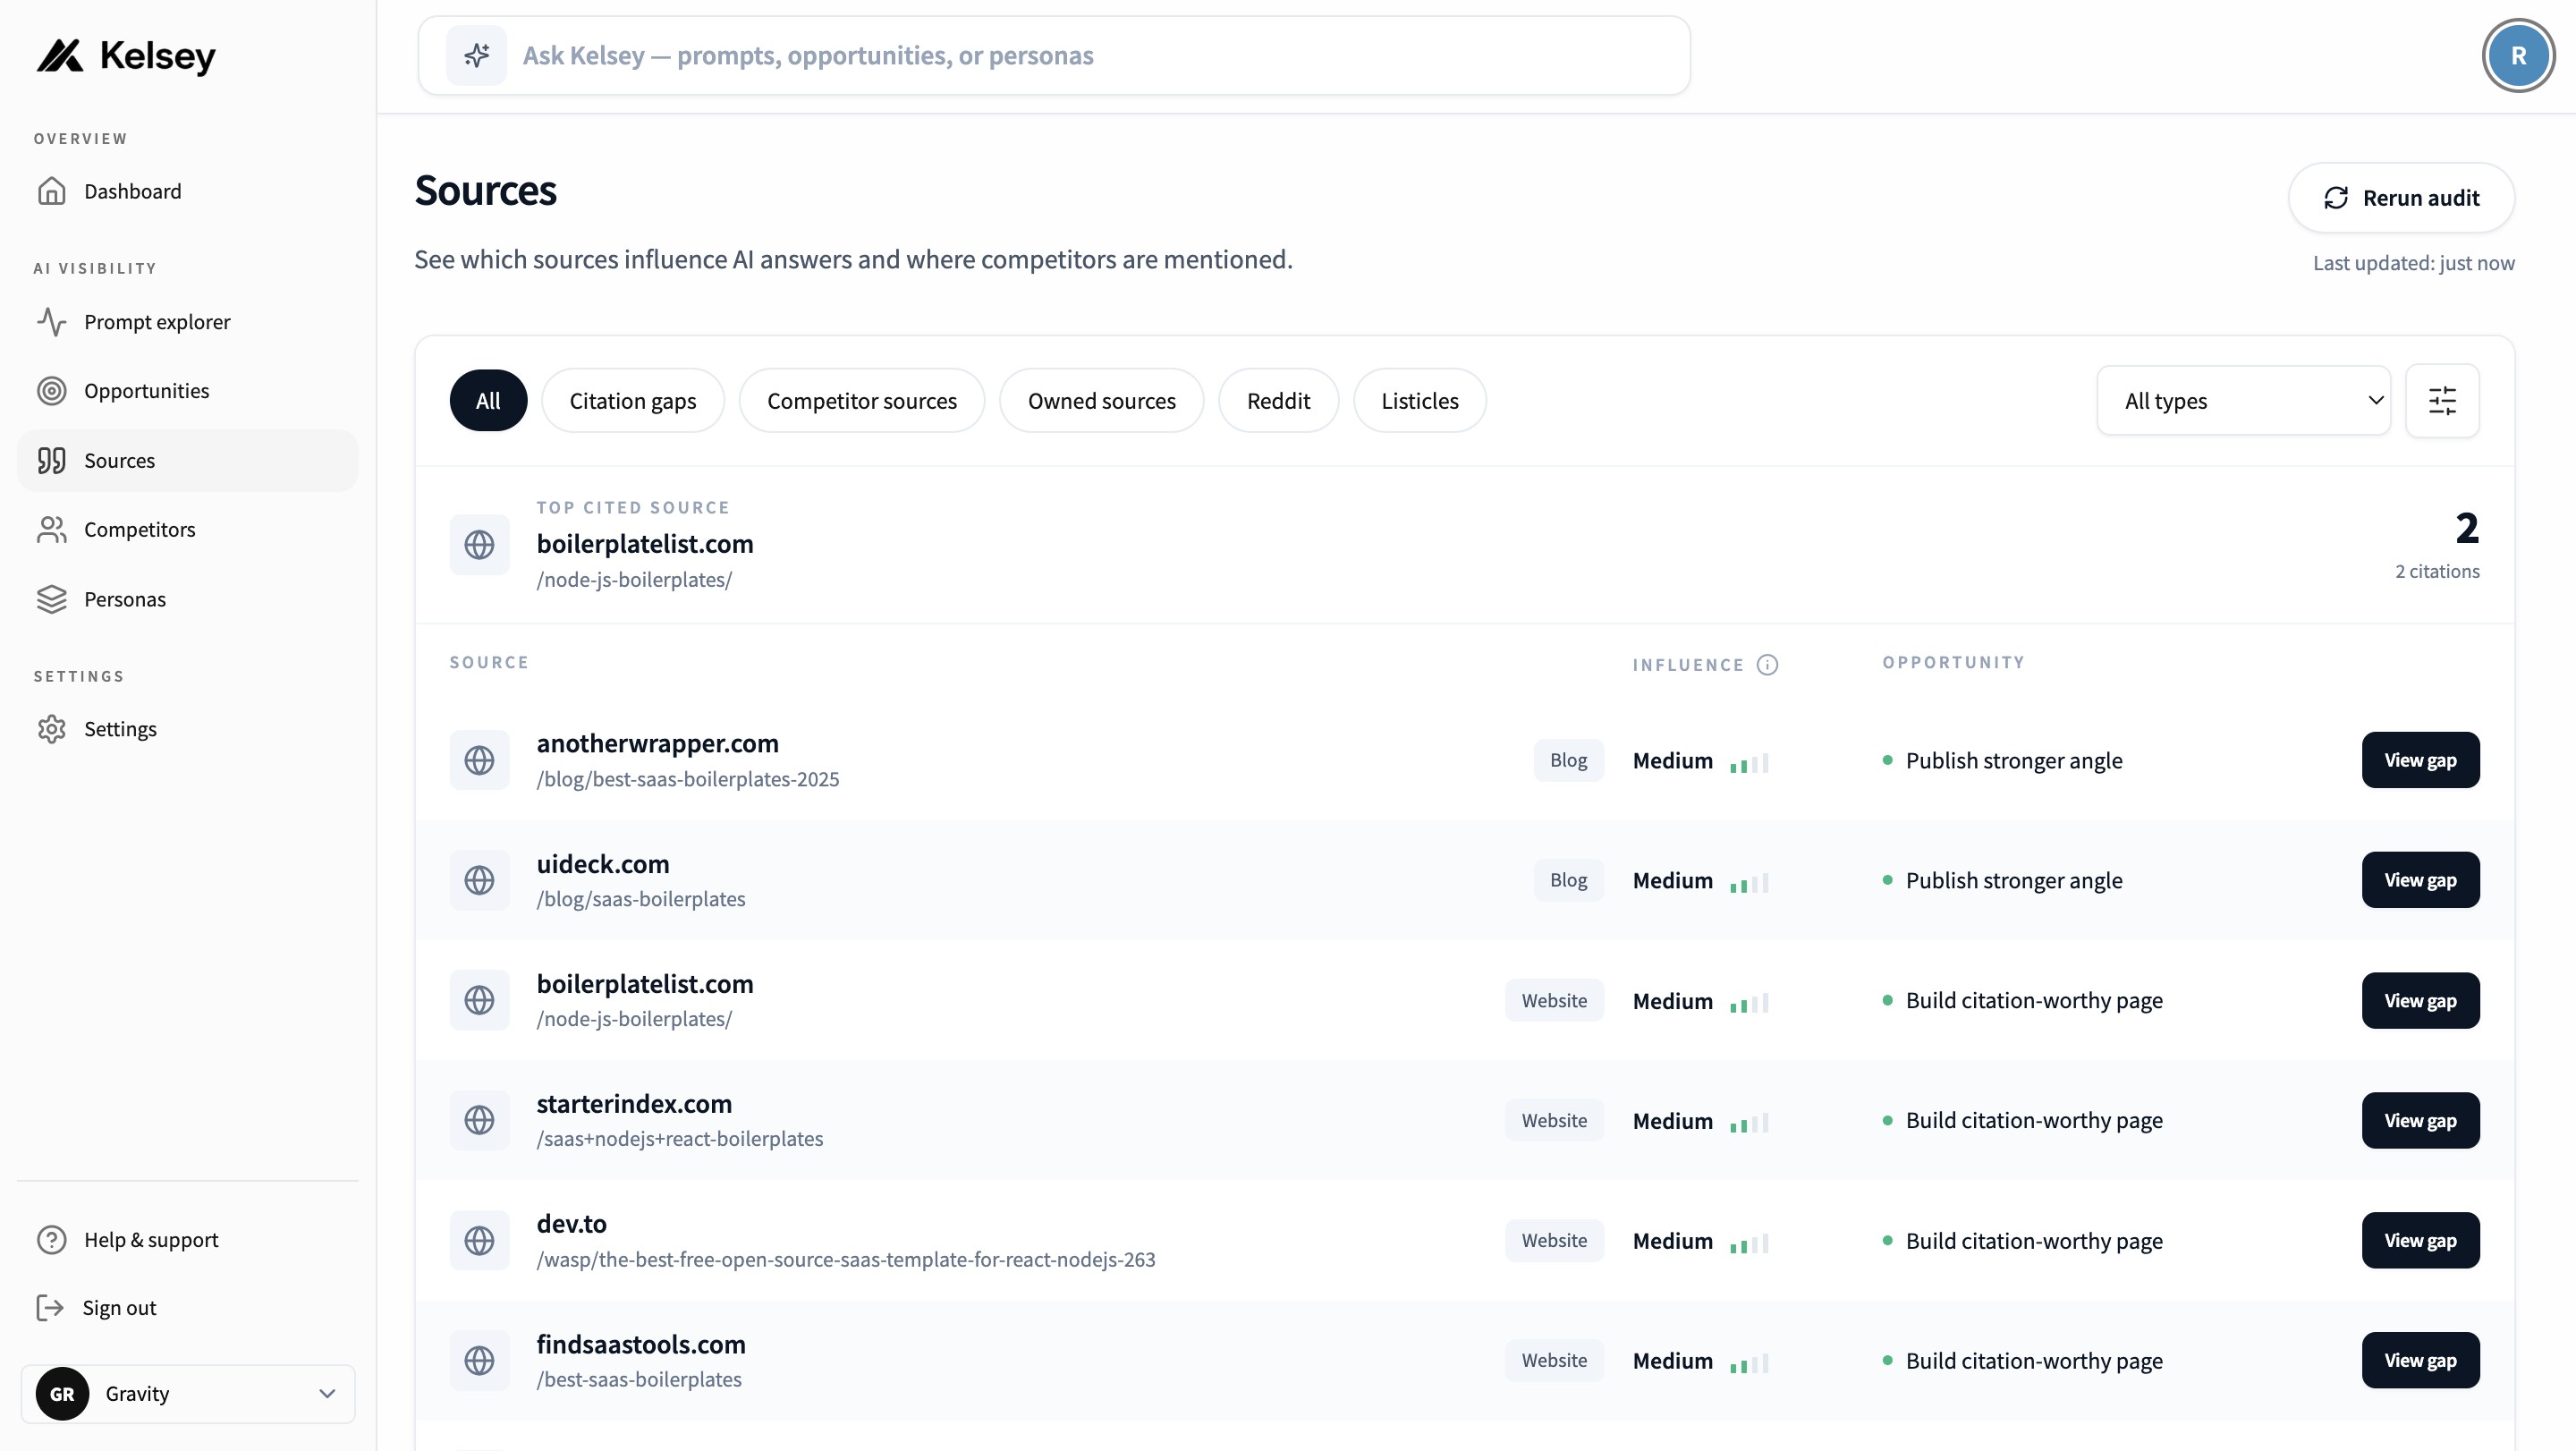2576x1451 pixels.
Task: View gap for boilerplatelist.com
Action: click(x=2420, y=1000)
